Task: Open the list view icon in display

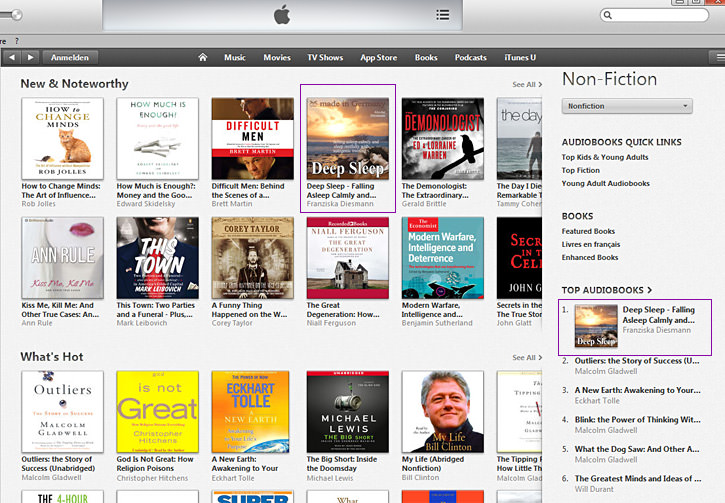Action: click(x=442, y=15)
